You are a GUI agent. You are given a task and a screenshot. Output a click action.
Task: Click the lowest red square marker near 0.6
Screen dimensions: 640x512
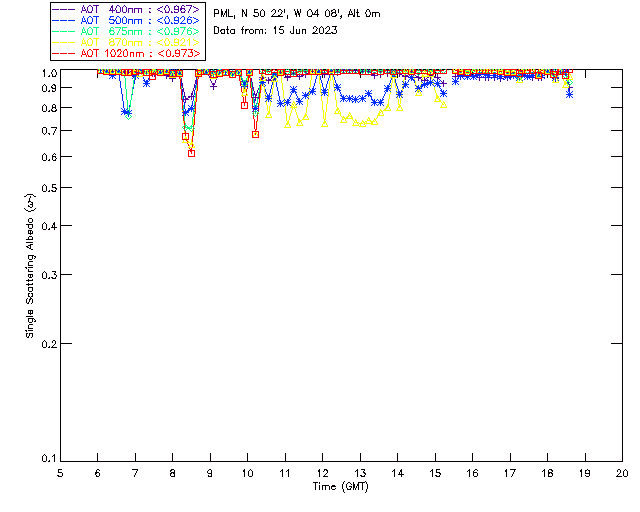point(191,154)
